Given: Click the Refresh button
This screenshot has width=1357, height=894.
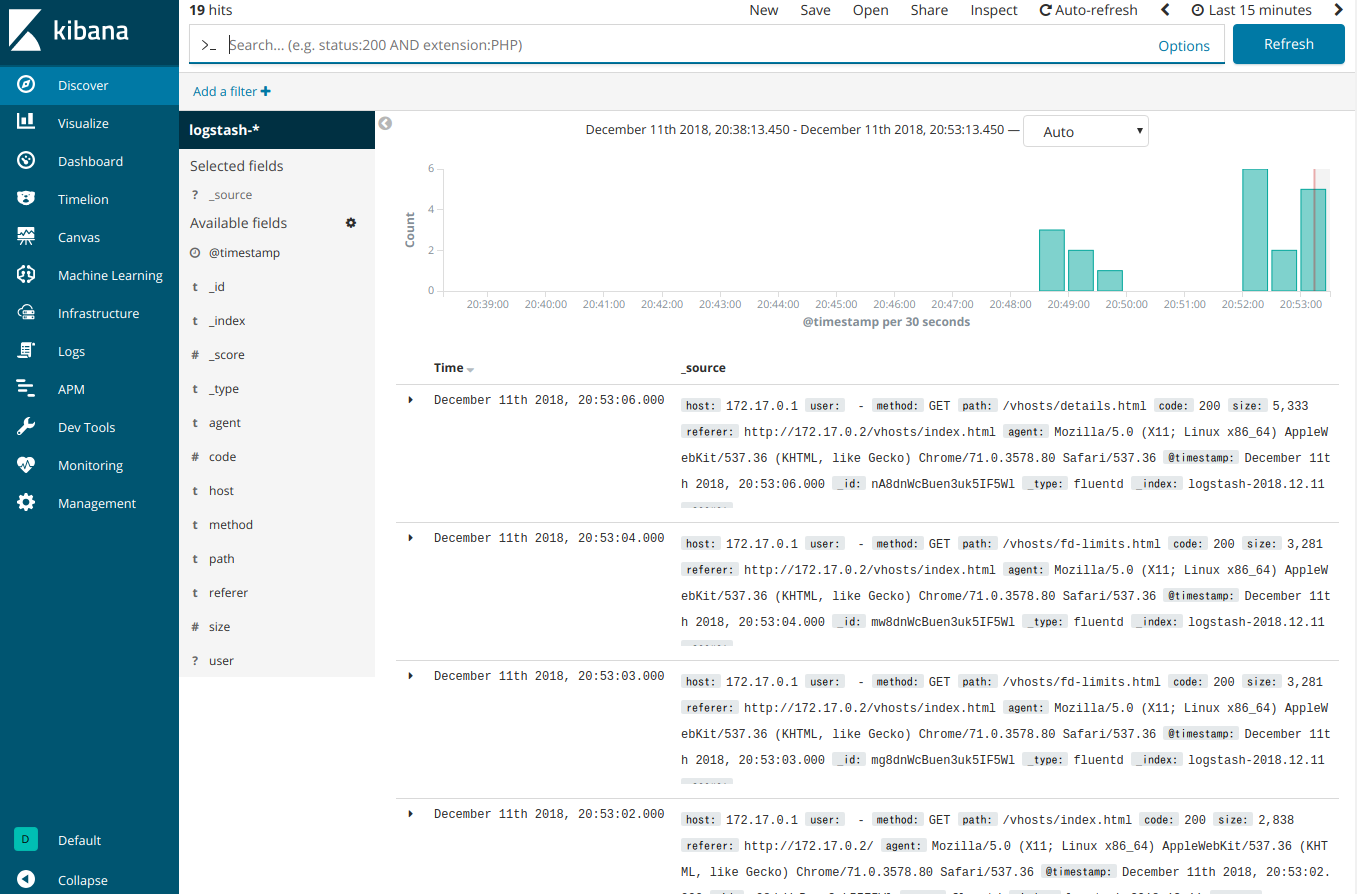Looking at the screenshot, I should pos(1288,44).
